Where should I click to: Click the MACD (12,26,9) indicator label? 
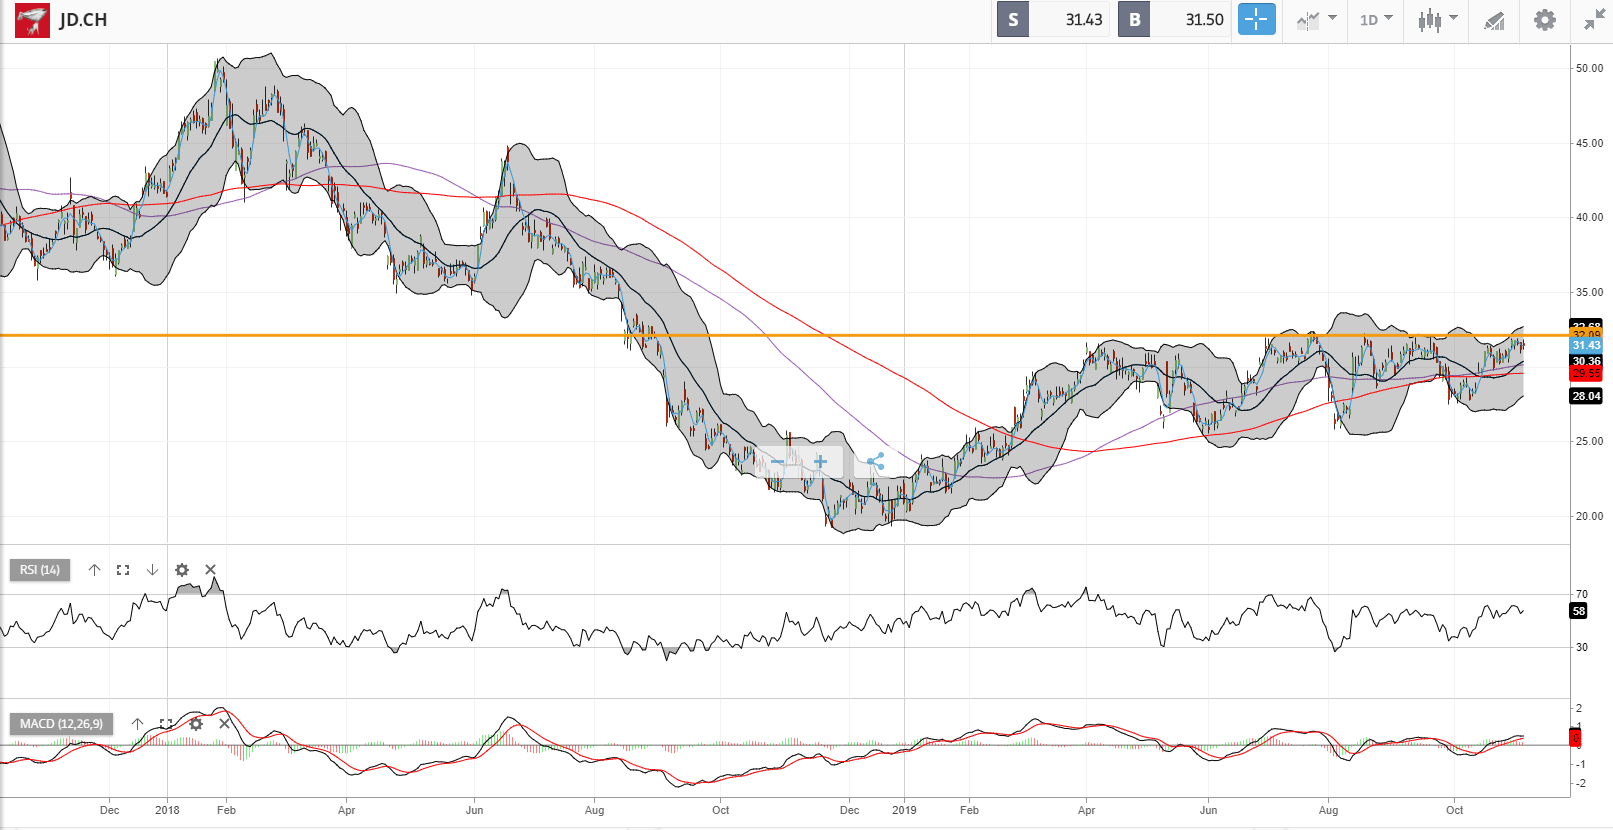(x=61, y=724)
